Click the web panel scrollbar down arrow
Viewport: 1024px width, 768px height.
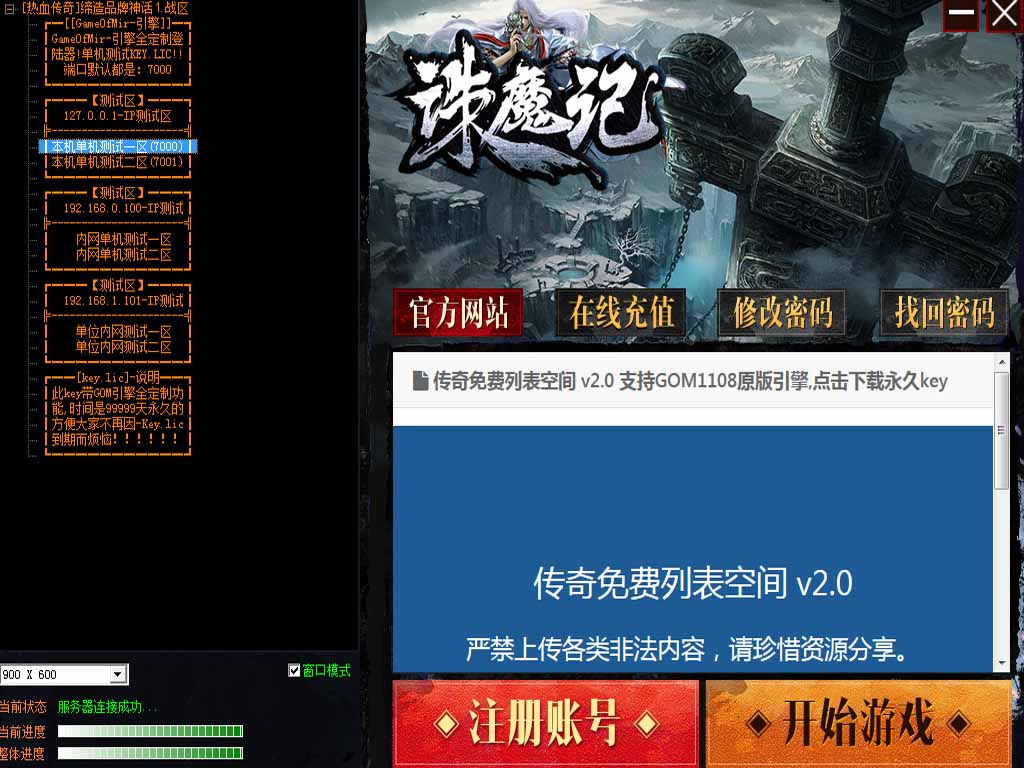pos(1001,664)
